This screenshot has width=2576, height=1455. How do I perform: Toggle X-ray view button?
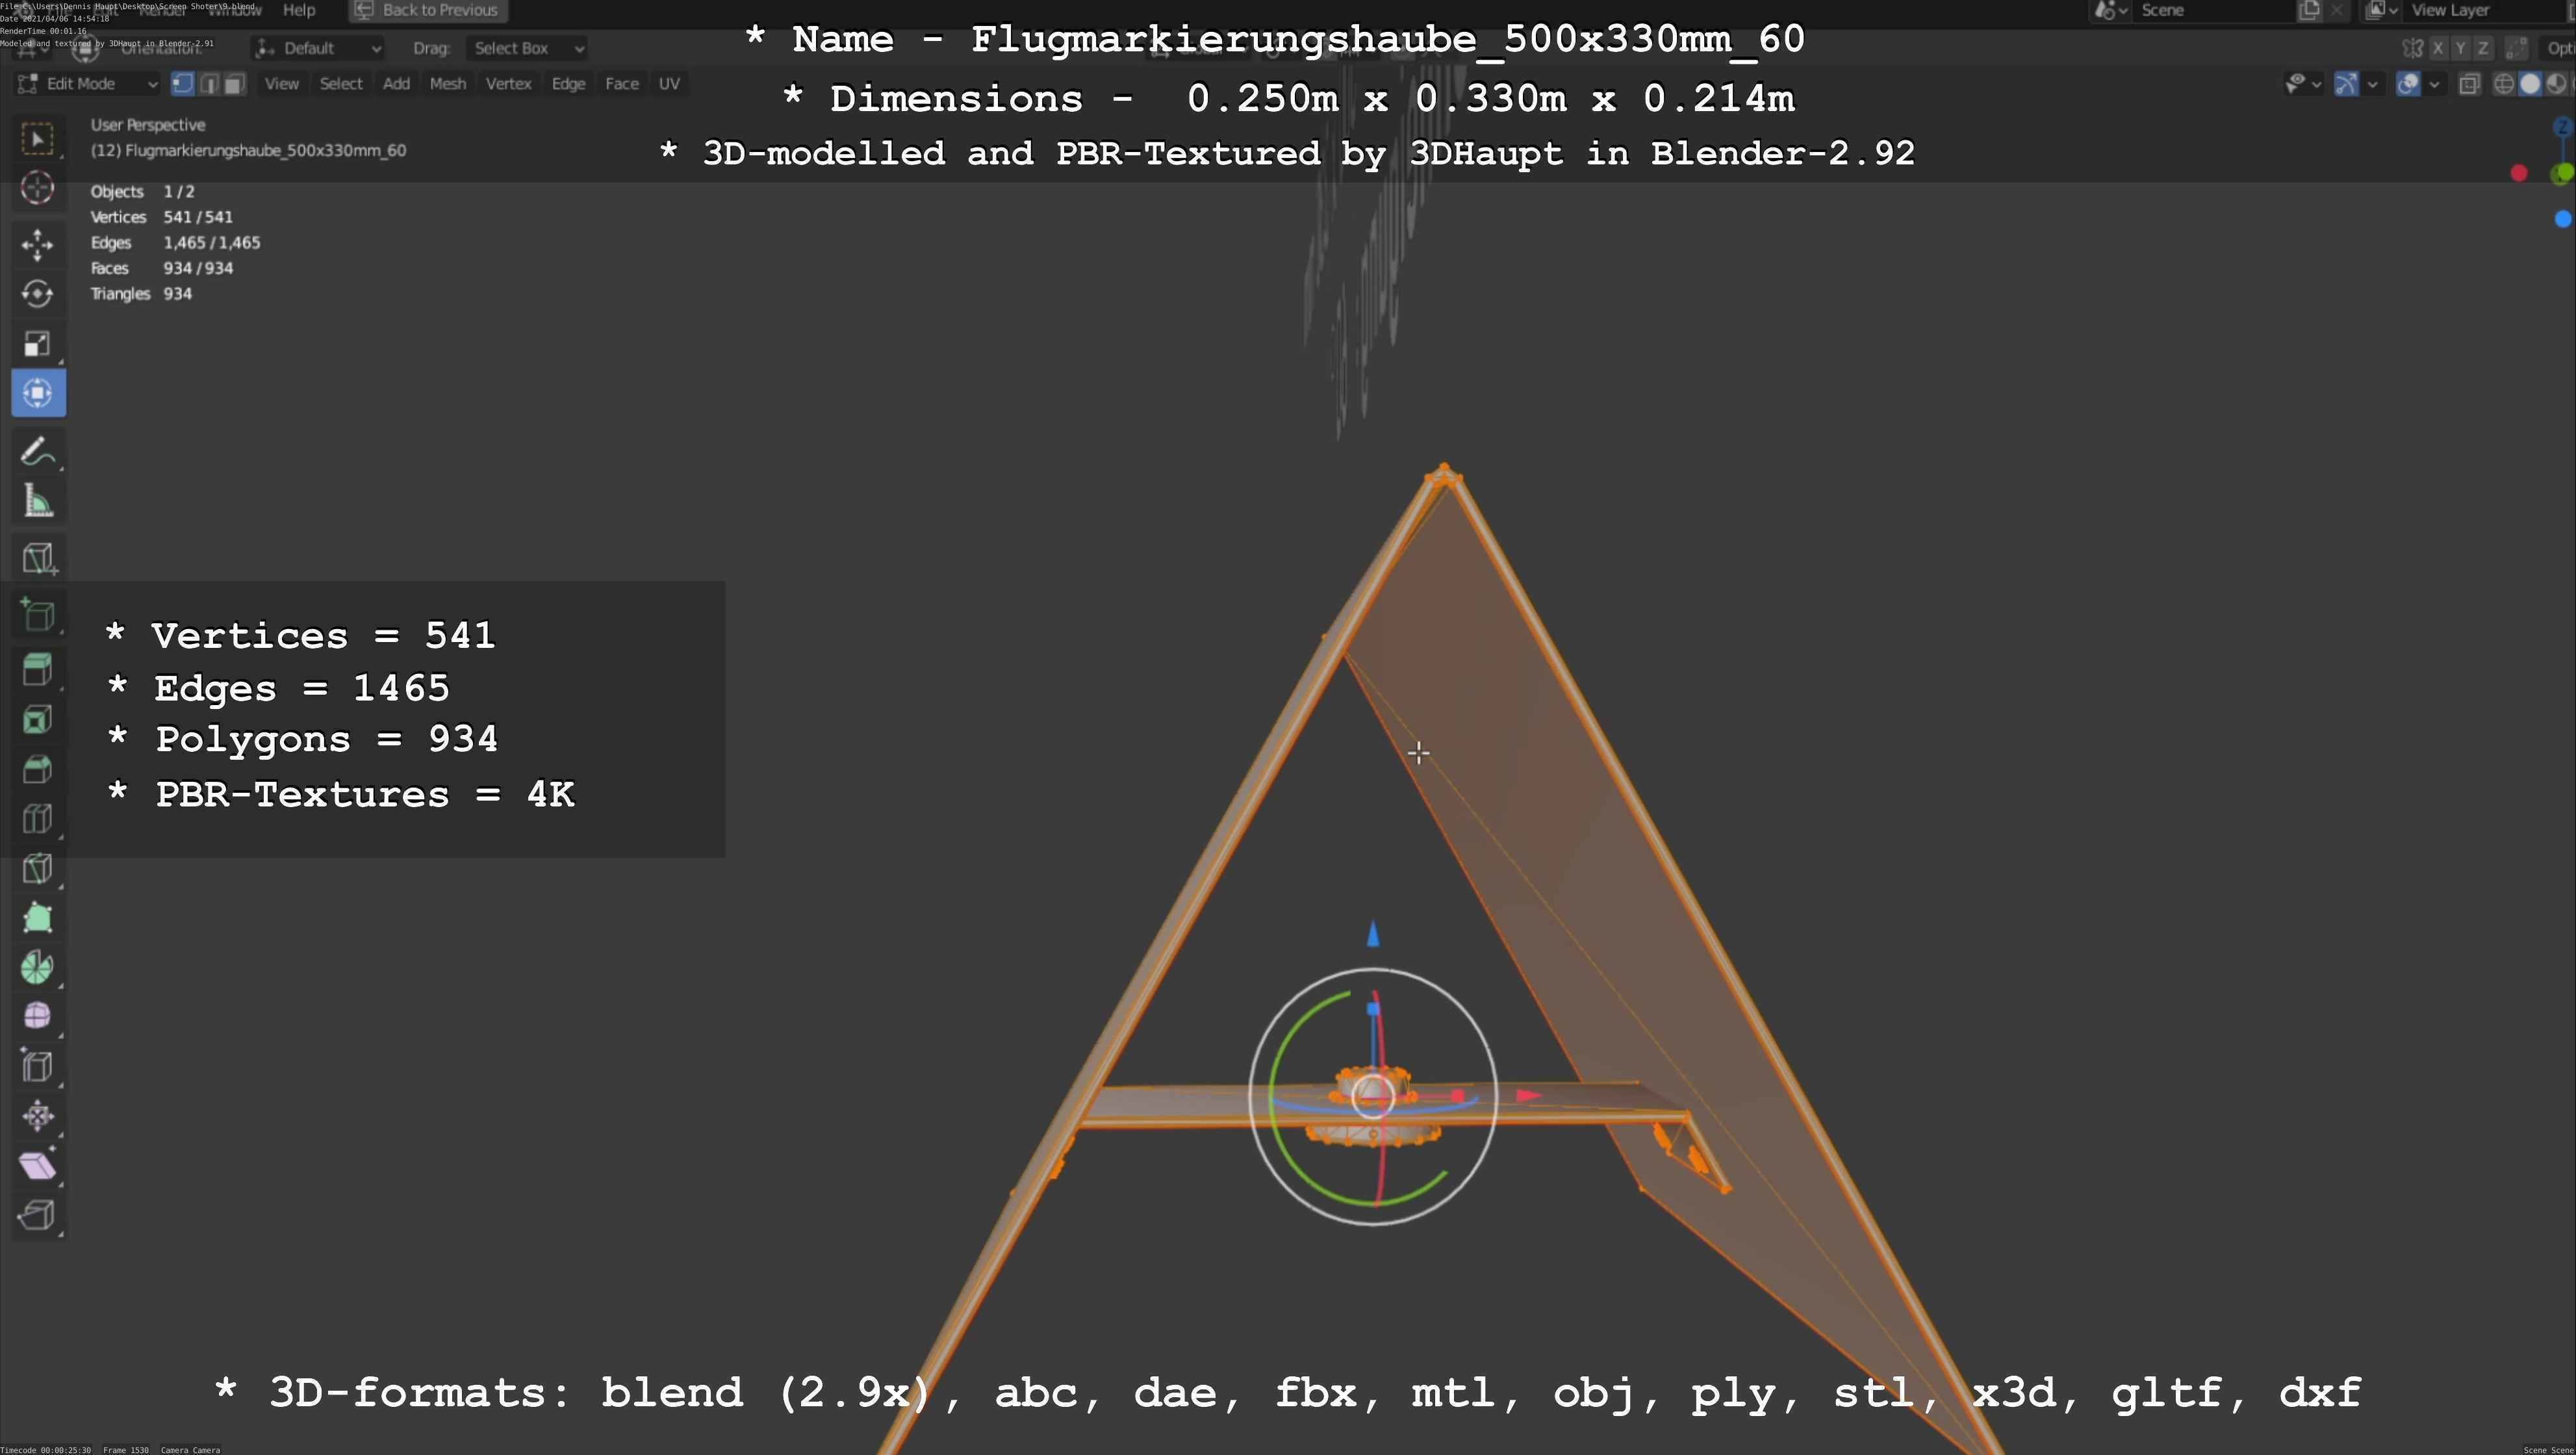tap(2469, 84)
